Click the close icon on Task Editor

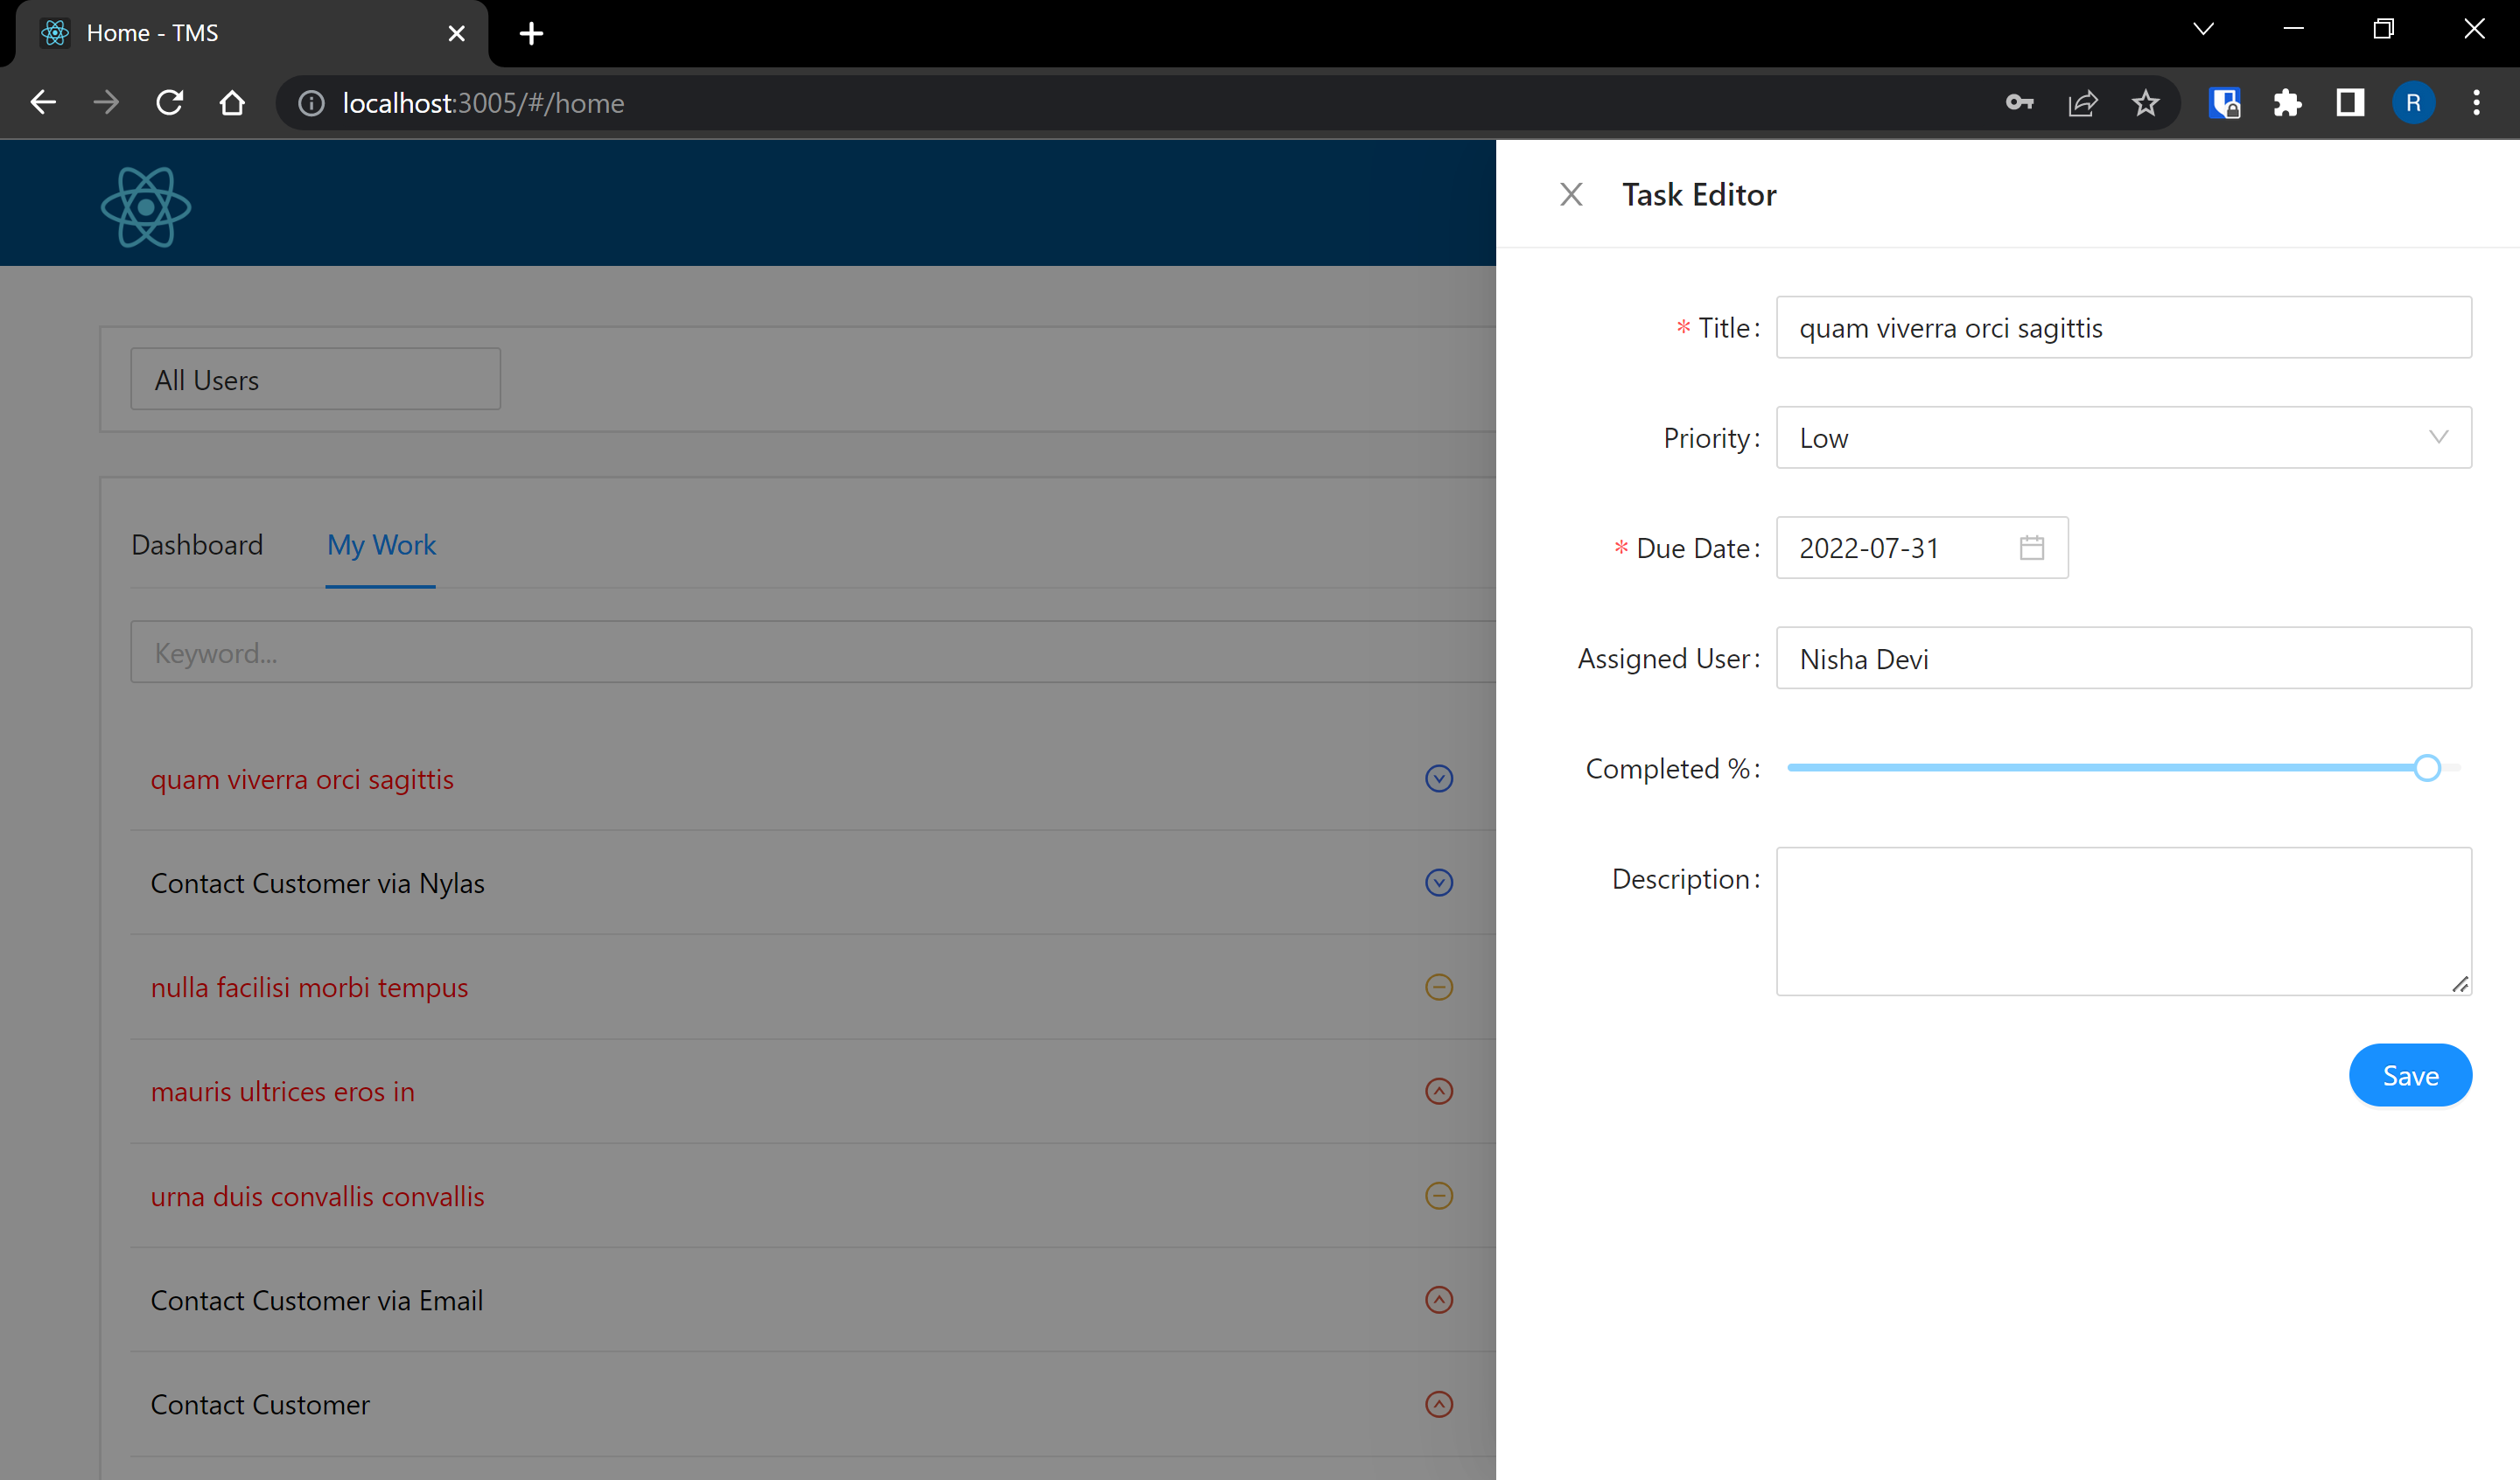pyautogui.click(x=1568, y=194)
